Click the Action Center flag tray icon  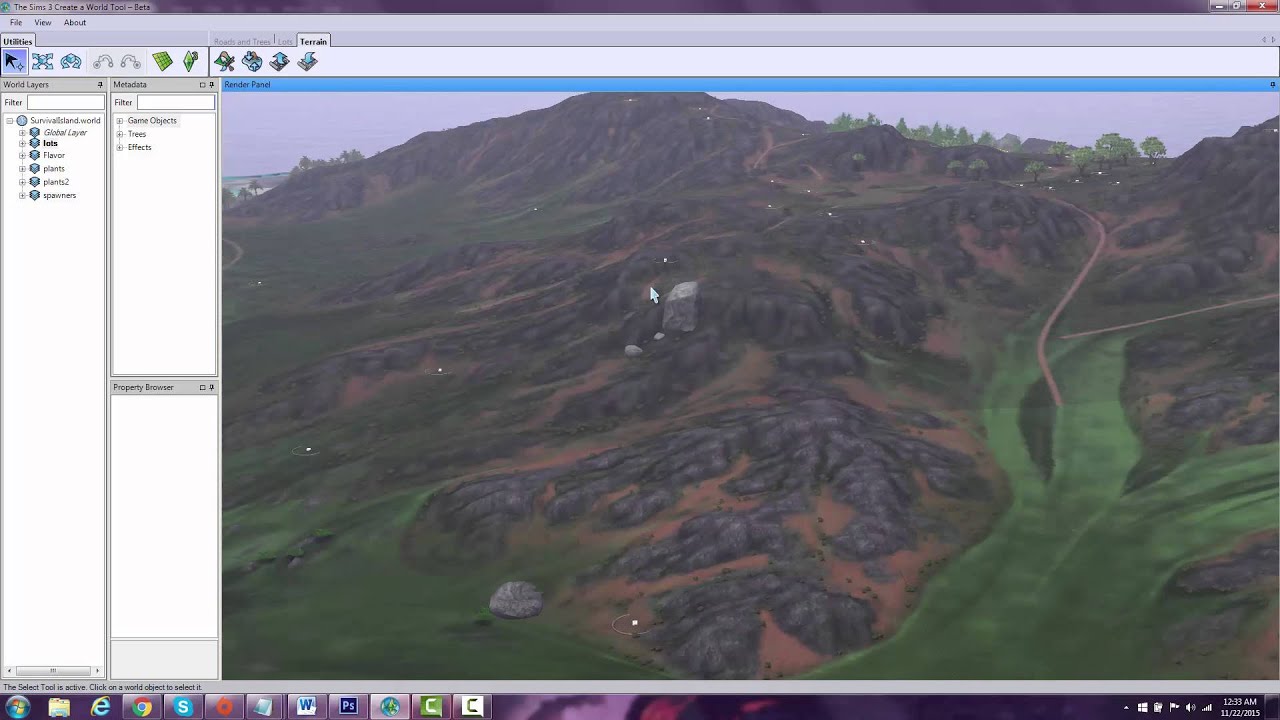[x=1174, y=708]
